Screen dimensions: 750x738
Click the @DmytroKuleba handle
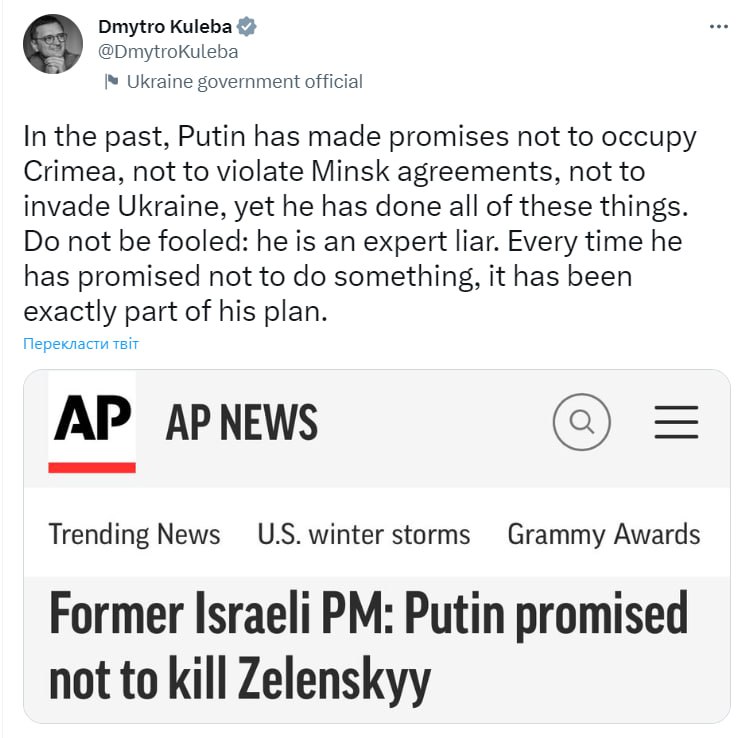pos(168,52)
